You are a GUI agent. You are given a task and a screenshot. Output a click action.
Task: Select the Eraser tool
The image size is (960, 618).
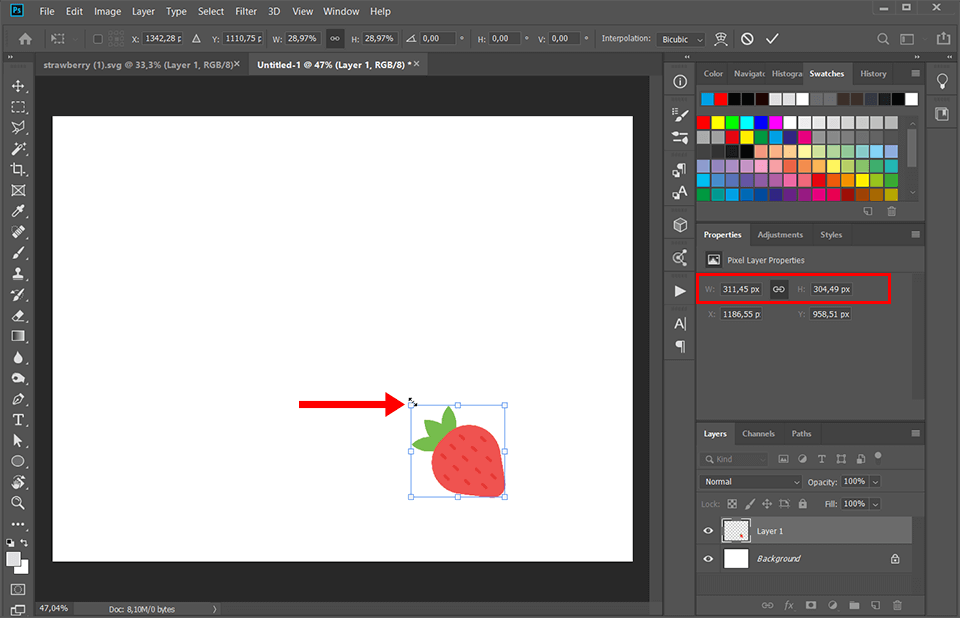click(x=18, y=315)
